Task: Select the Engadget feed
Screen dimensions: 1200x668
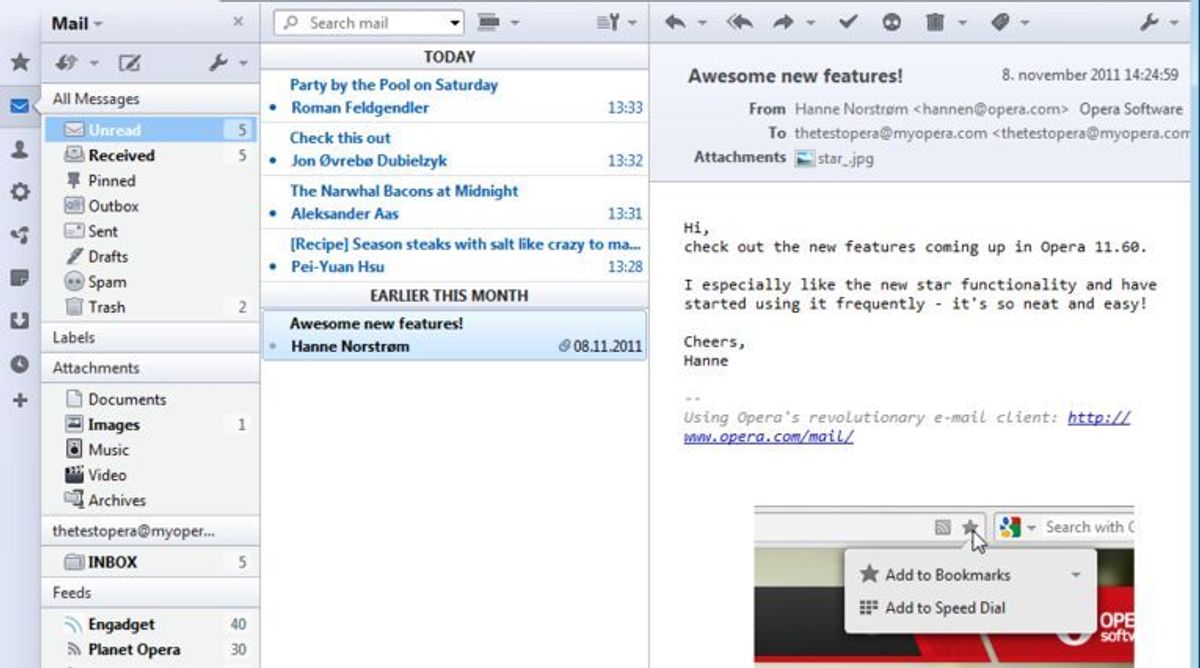Action: click(x=151, y=624)
